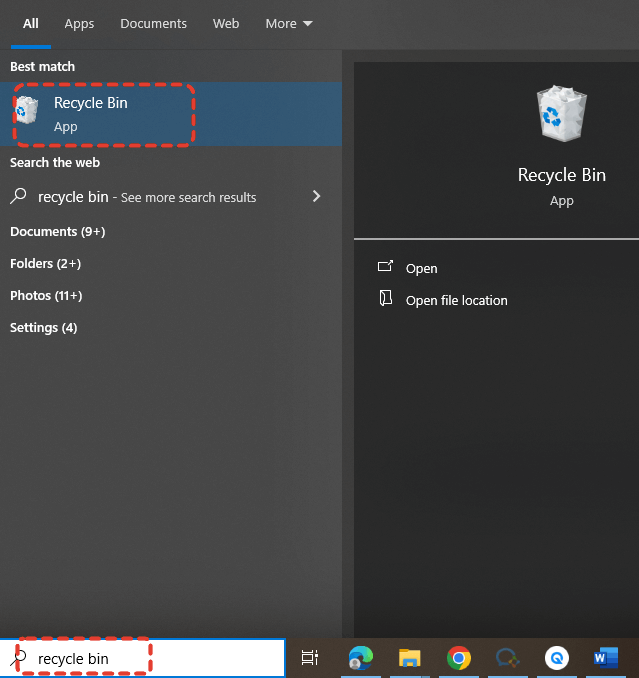Image resolution: width=639 pixels, height=678 pixels.
Task: Click the large Recycle Bin preview icon
Action: [x=561, y=113]
